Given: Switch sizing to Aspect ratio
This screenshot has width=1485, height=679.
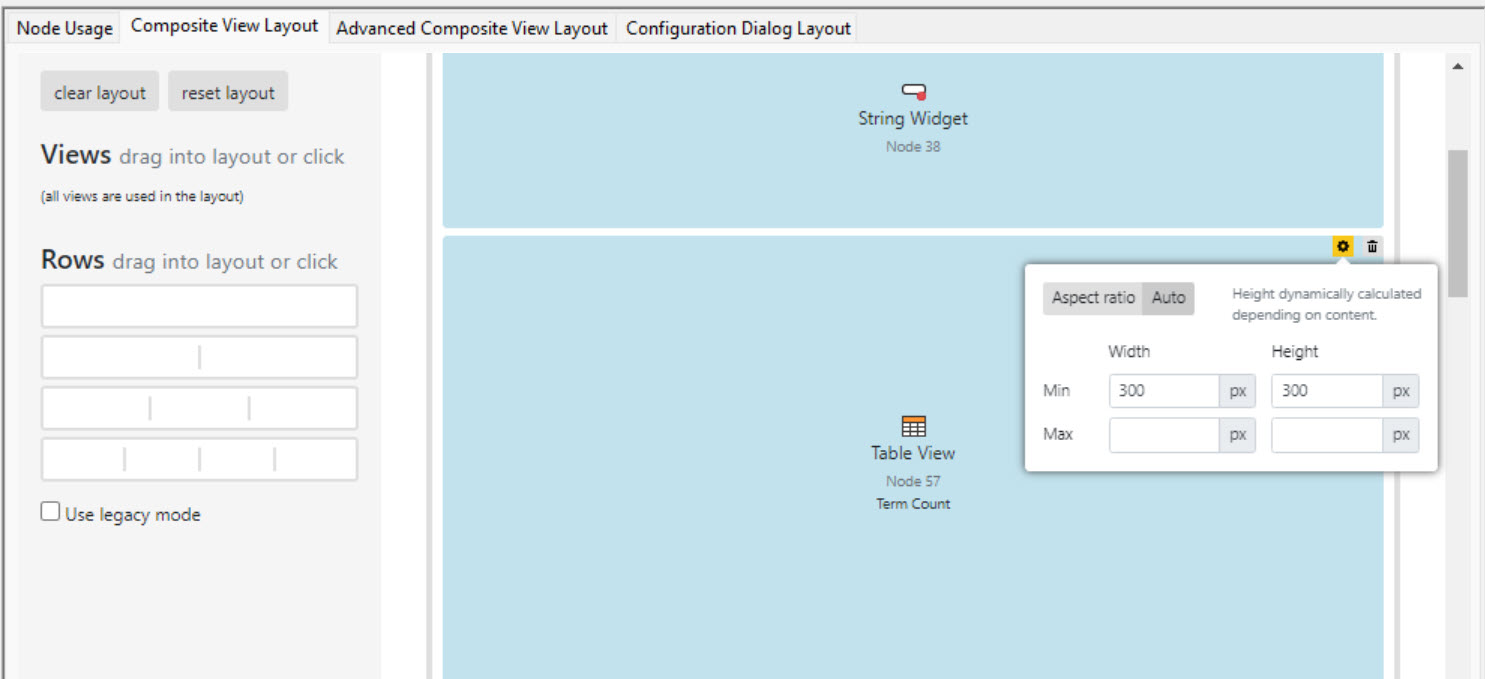Looking at the screenshot, I should (x=1093, y=298).
